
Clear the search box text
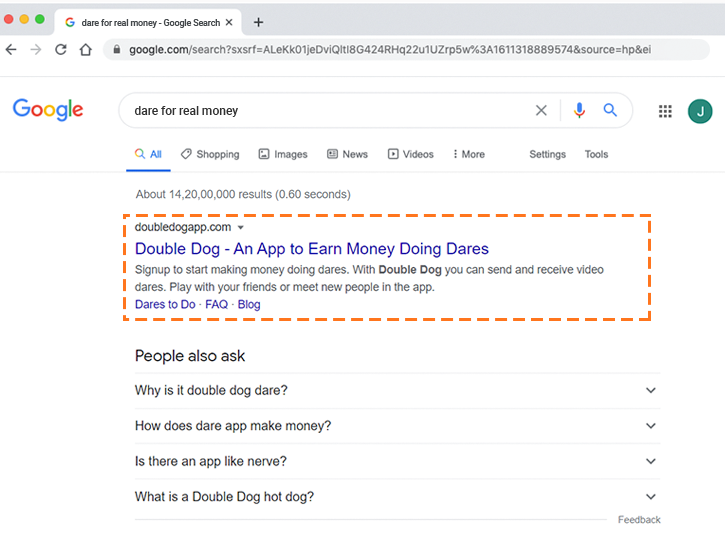(x=541, y=110)
